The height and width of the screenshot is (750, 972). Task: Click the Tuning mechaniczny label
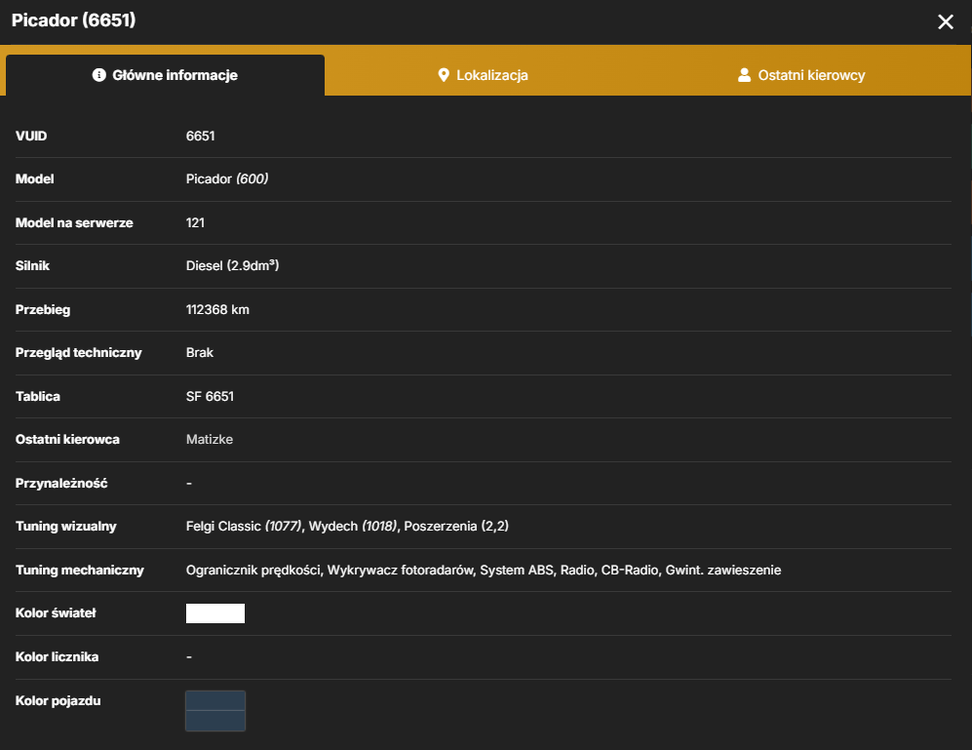[80, 570]
